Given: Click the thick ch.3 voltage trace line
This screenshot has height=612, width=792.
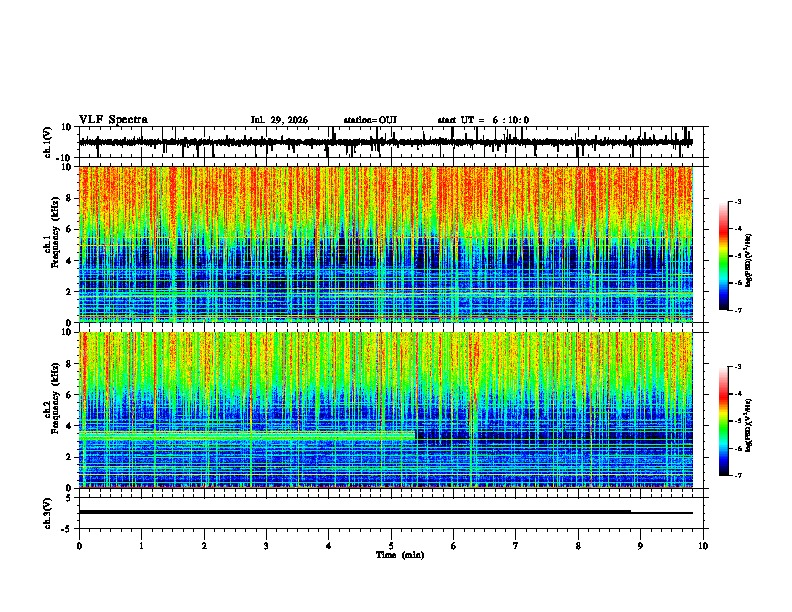Looking at the screenshot, I should coord(355,512).
